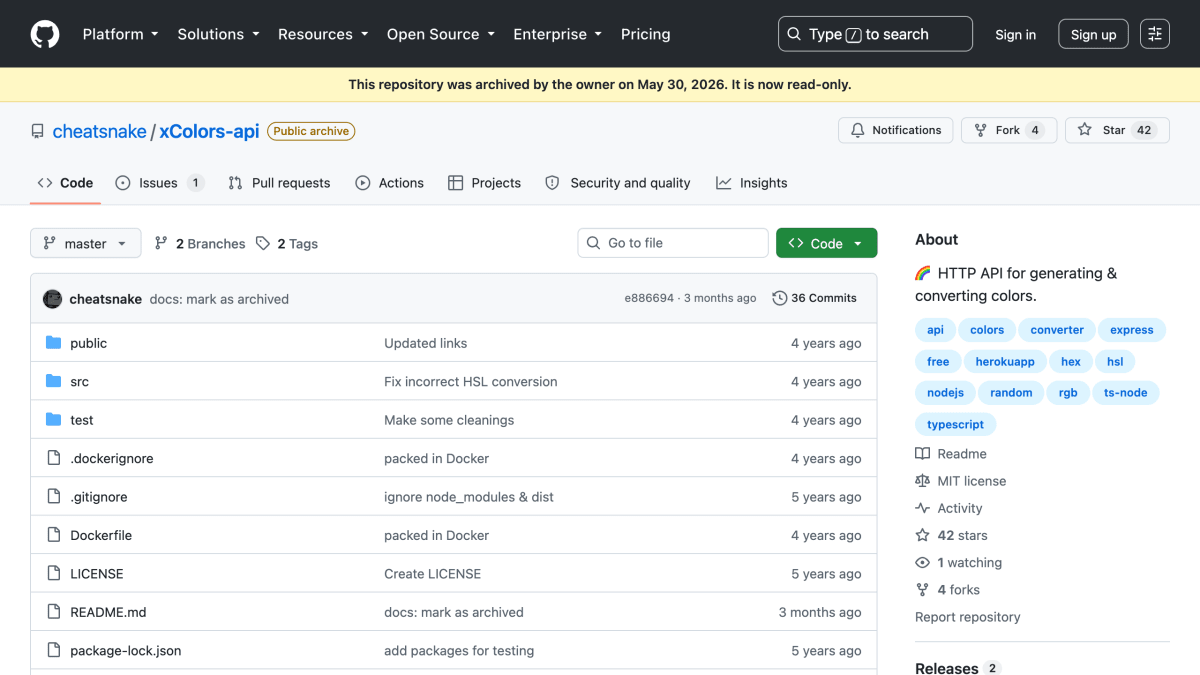Click the herokuapp topic tag
This screenshot has width=1200, height=675.
[1005, 362]
